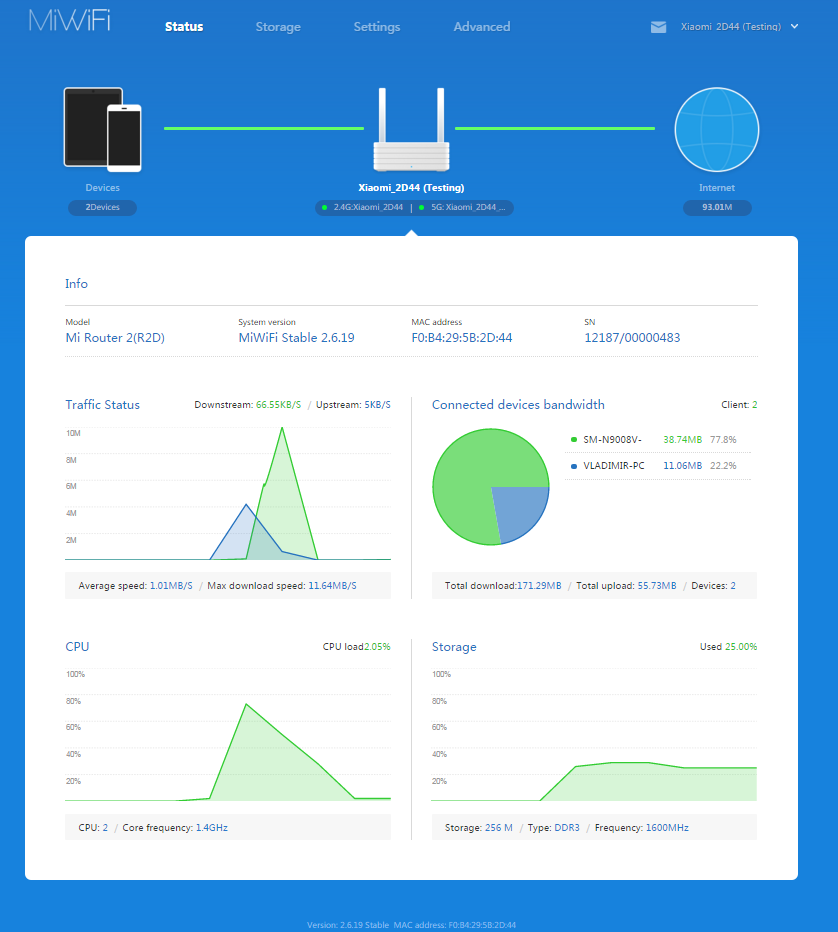Click 11.06MB usage value

(x=682, y=466)
